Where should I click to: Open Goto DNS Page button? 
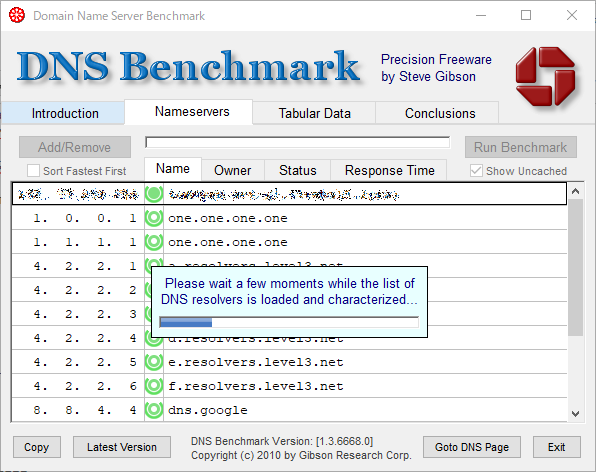coord(472,447)
